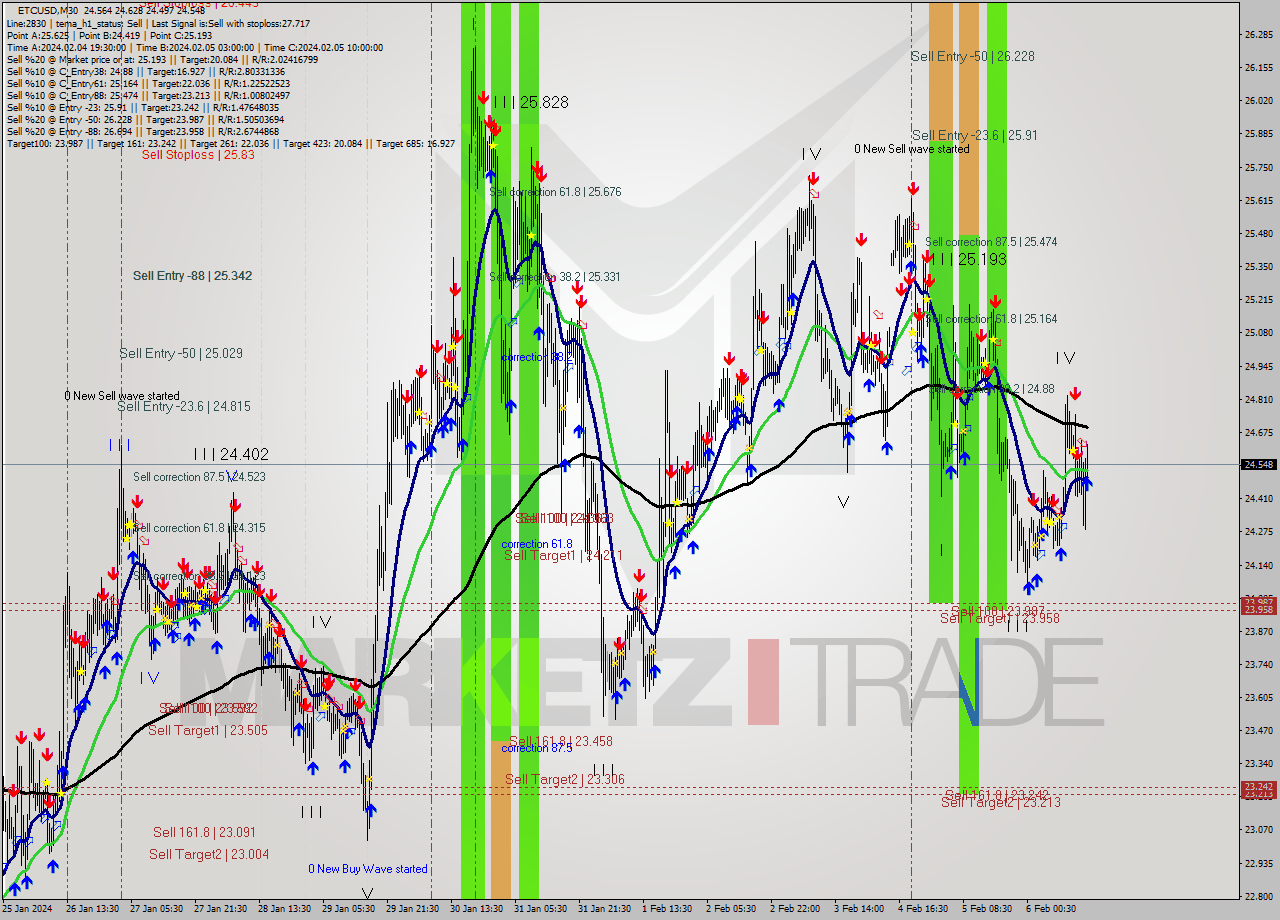1280x920 pixels.
Task: Select the 'Sell Entry -50 | 25.029' label
Action: click(181, 353)
